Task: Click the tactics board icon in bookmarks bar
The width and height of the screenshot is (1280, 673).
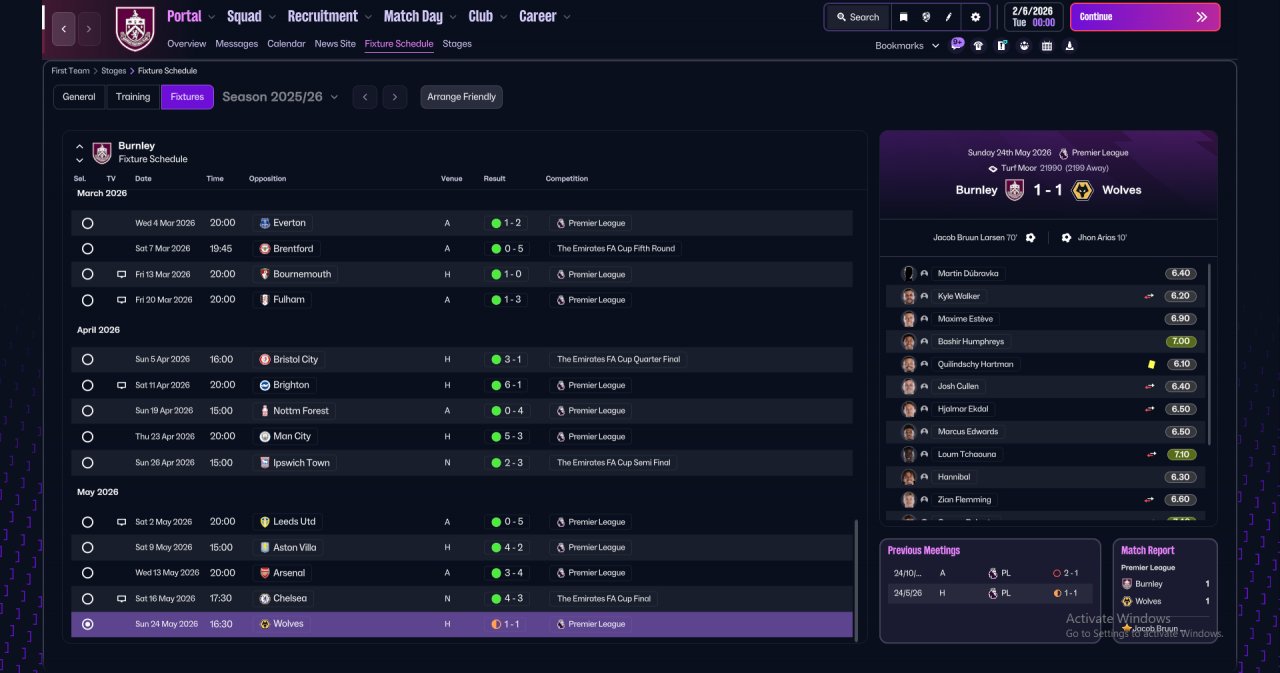Action: click(x=1001, y=45)
